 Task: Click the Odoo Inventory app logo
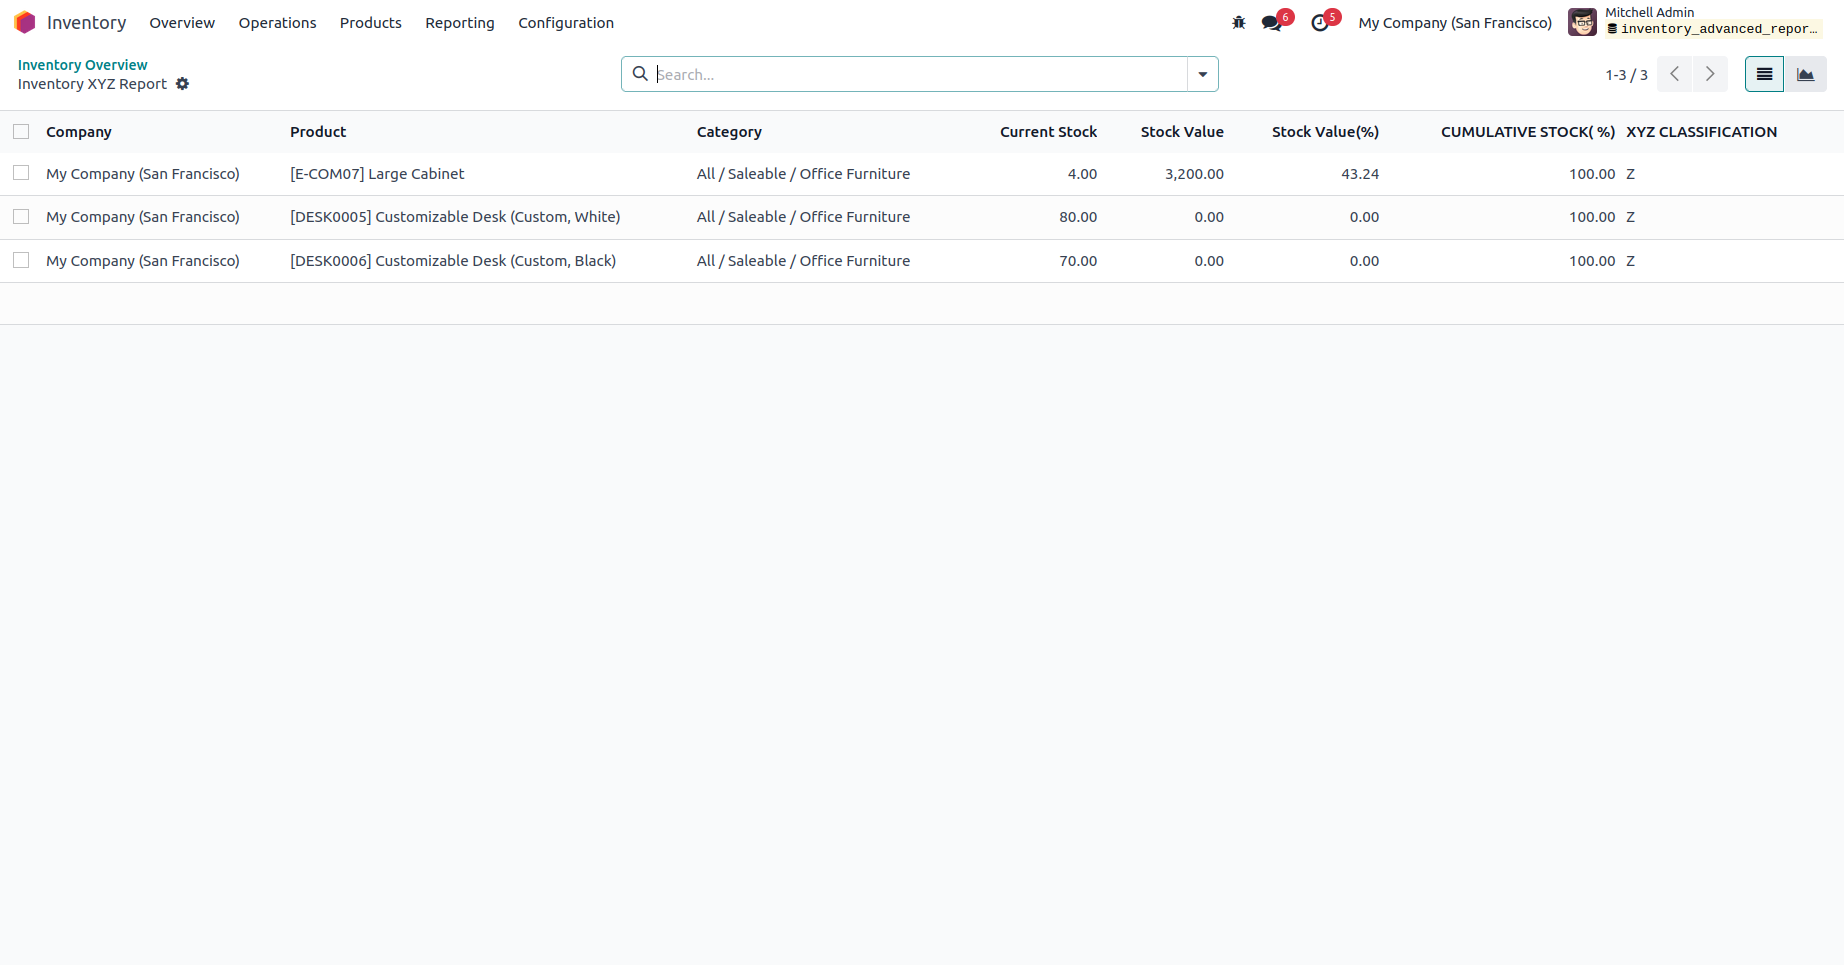pyautogui.click(x=25, y=22)
